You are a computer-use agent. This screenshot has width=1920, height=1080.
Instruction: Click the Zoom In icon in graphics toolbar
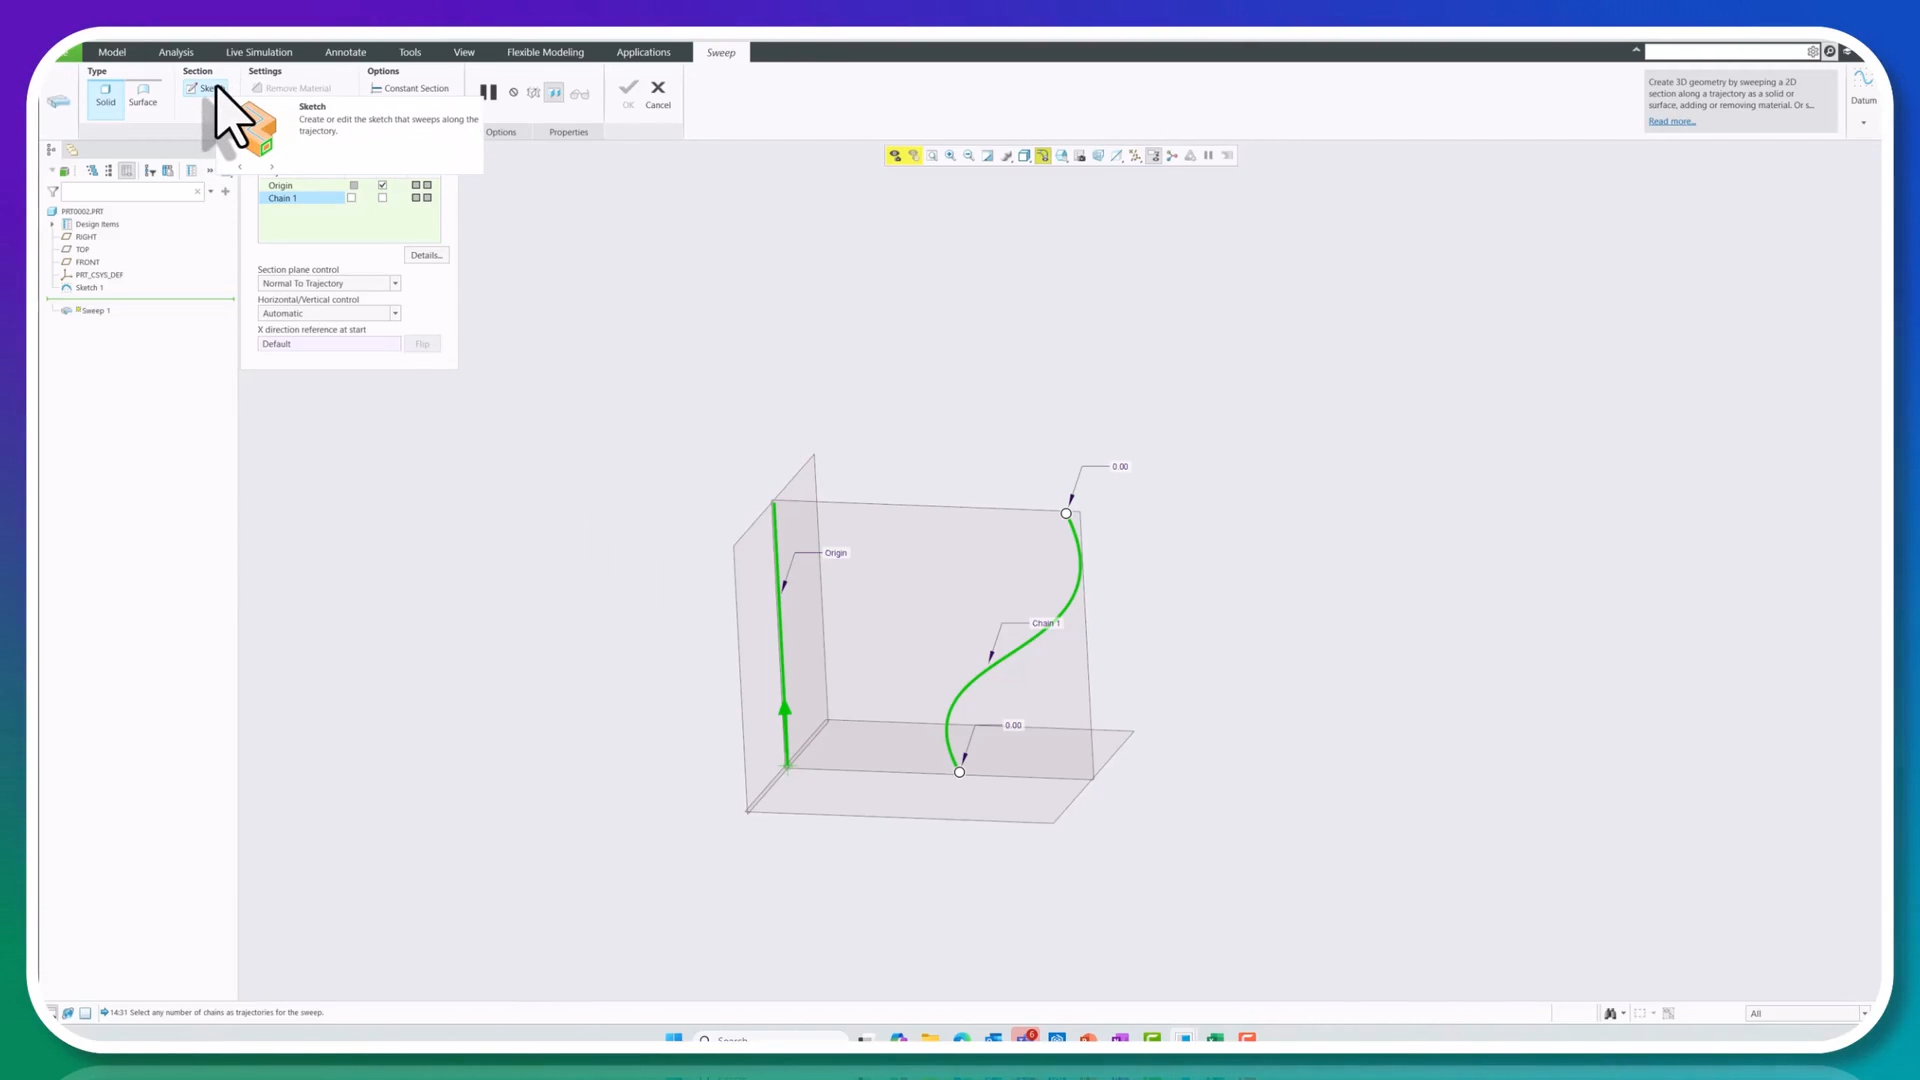950,156
